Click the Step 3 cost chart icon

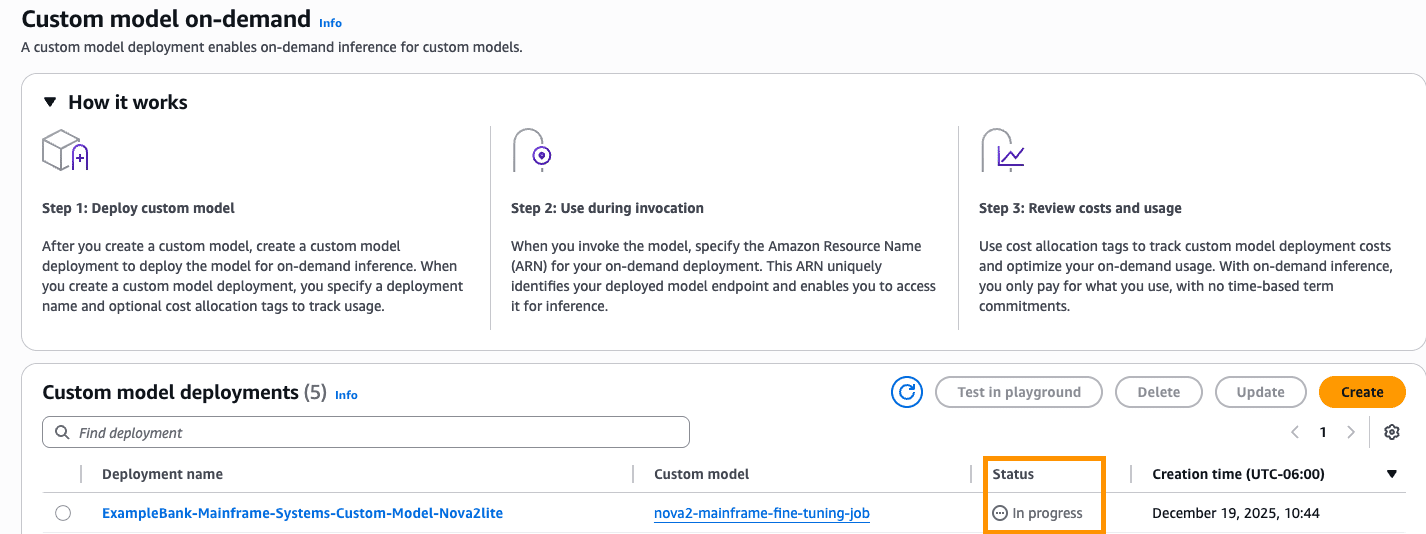coord(1002,150)
